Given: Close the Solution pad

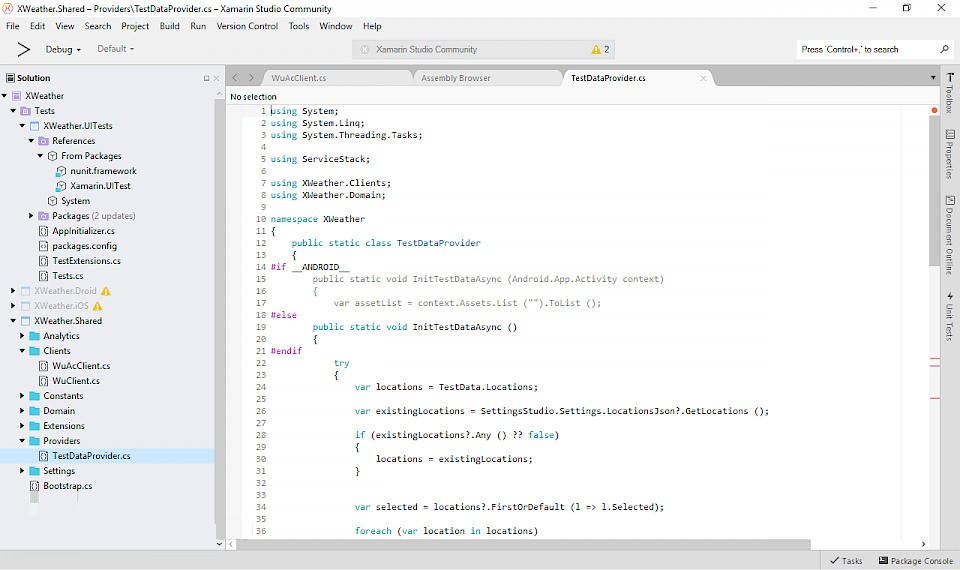Looking at the screenshot, I should (x=216, y=78).
